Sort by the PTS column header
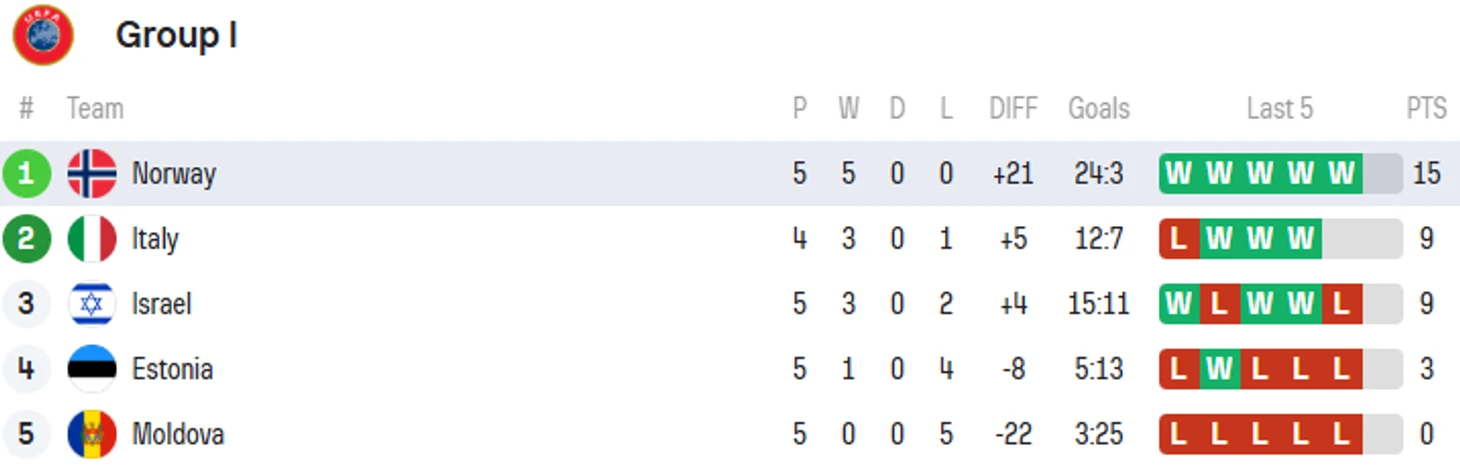 coord(1426,108)
